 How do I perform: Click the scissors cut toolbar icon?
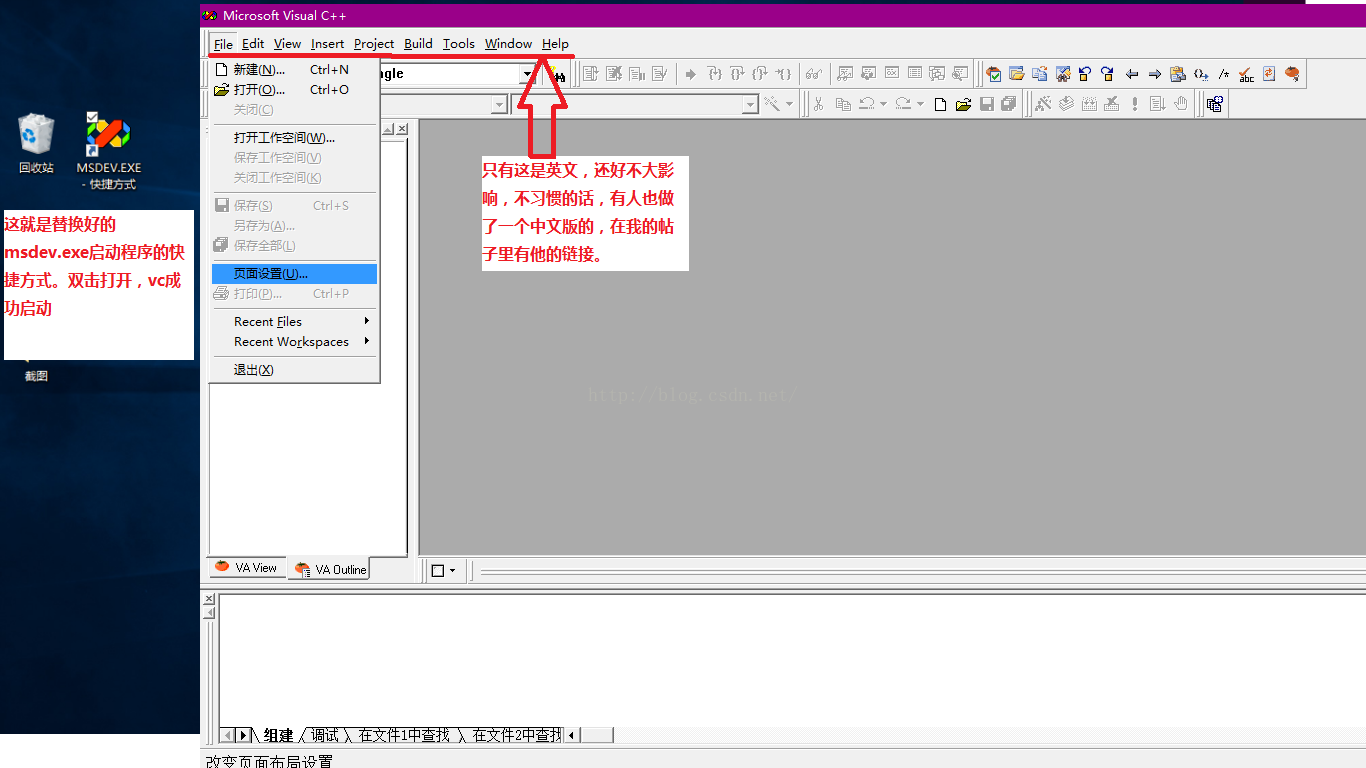point(818,104)
